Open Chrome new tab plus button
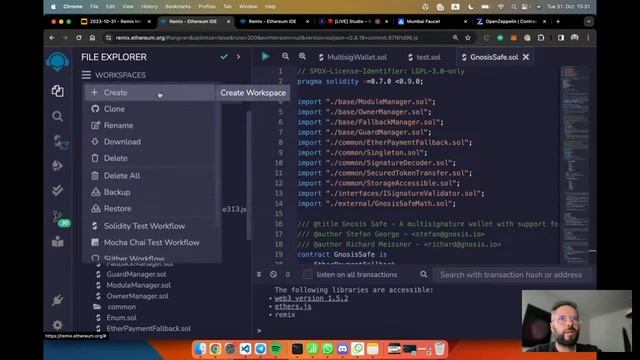This screenshot has width=640, height=360. pyautogui.click(x=558, y=21)
